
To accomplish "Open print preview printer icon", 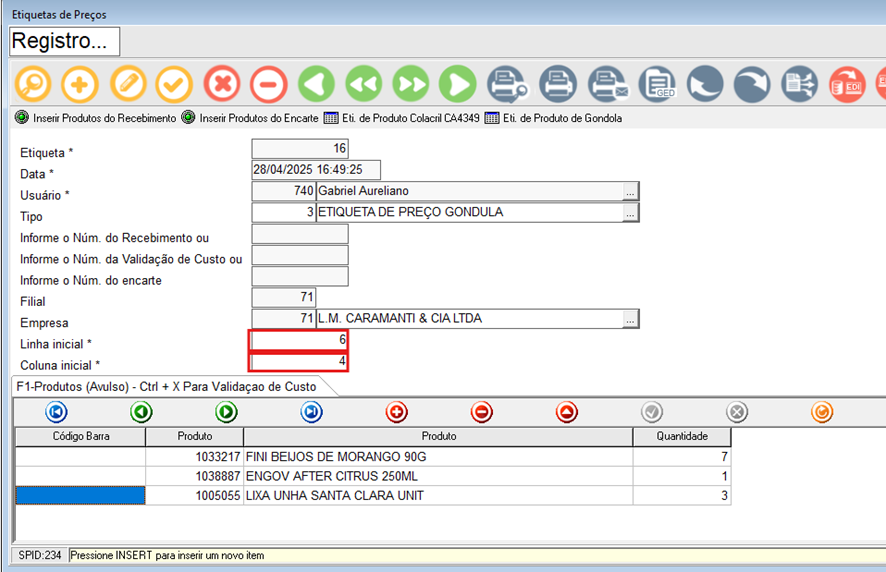I will [507, 84].
